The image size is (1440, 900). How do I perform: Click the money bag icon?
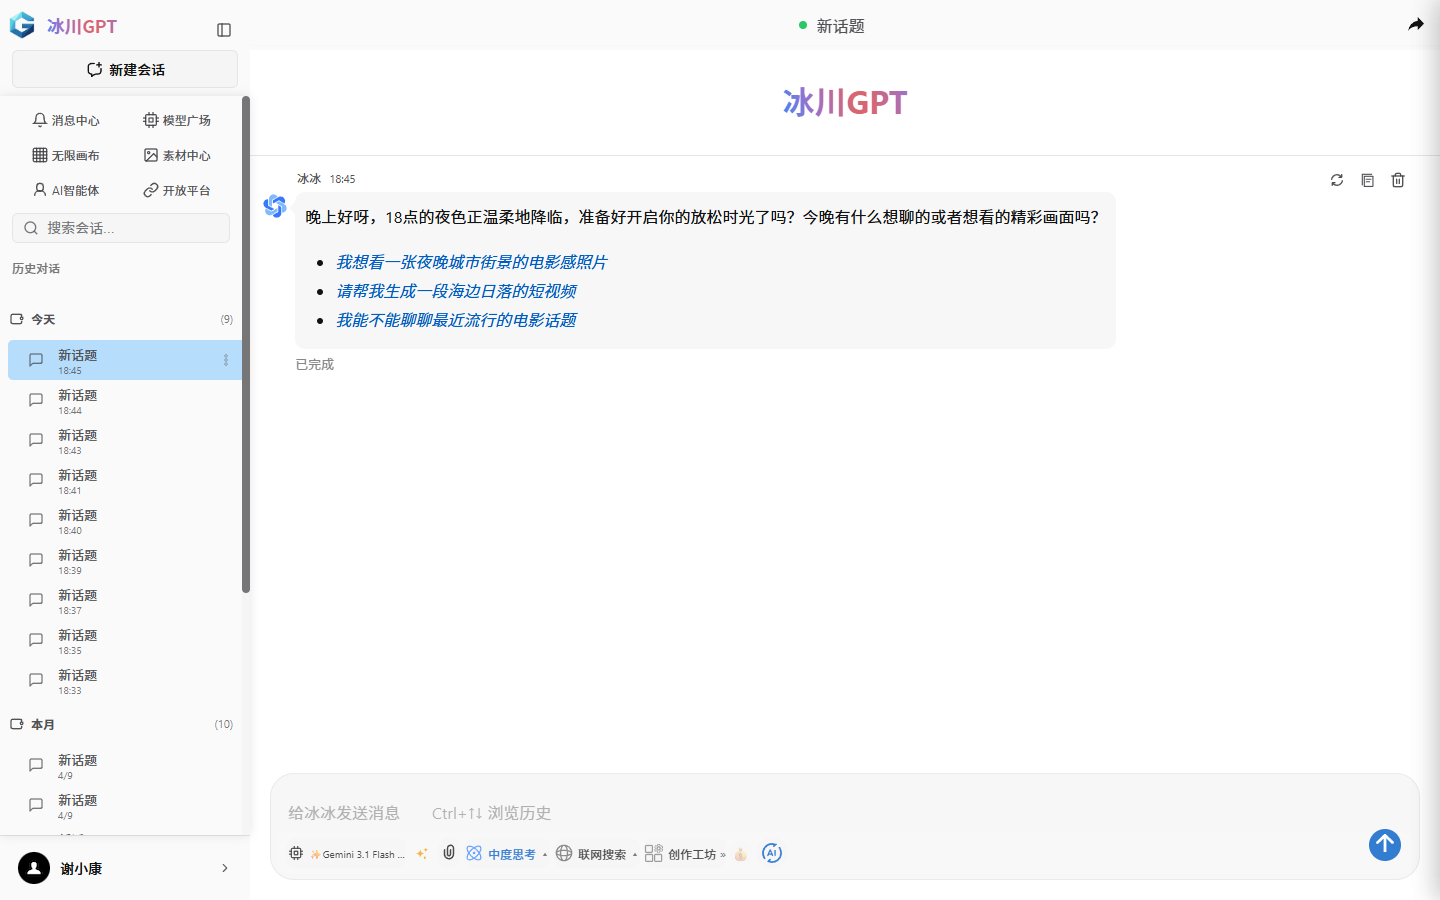click(x=741, y=854)
